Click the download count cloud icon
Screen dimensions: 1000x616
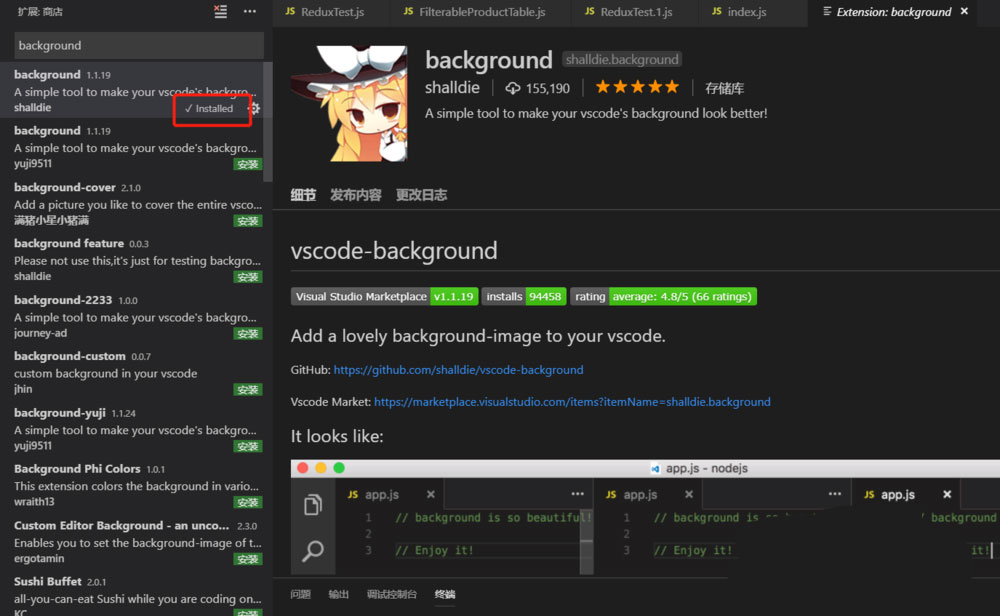(x=511, y=88)
